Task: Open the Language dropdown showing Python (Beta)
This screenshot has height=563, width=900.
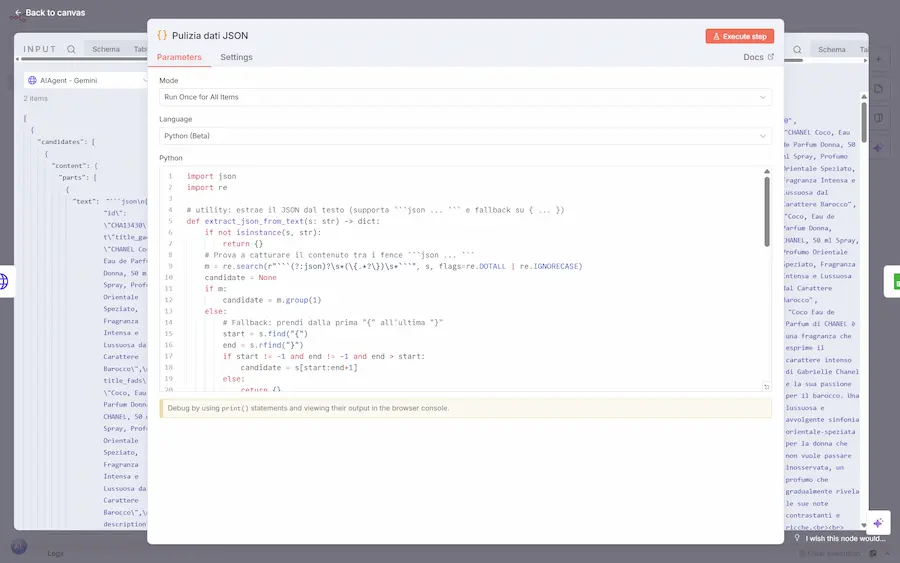Action: (x=465, y=136)
